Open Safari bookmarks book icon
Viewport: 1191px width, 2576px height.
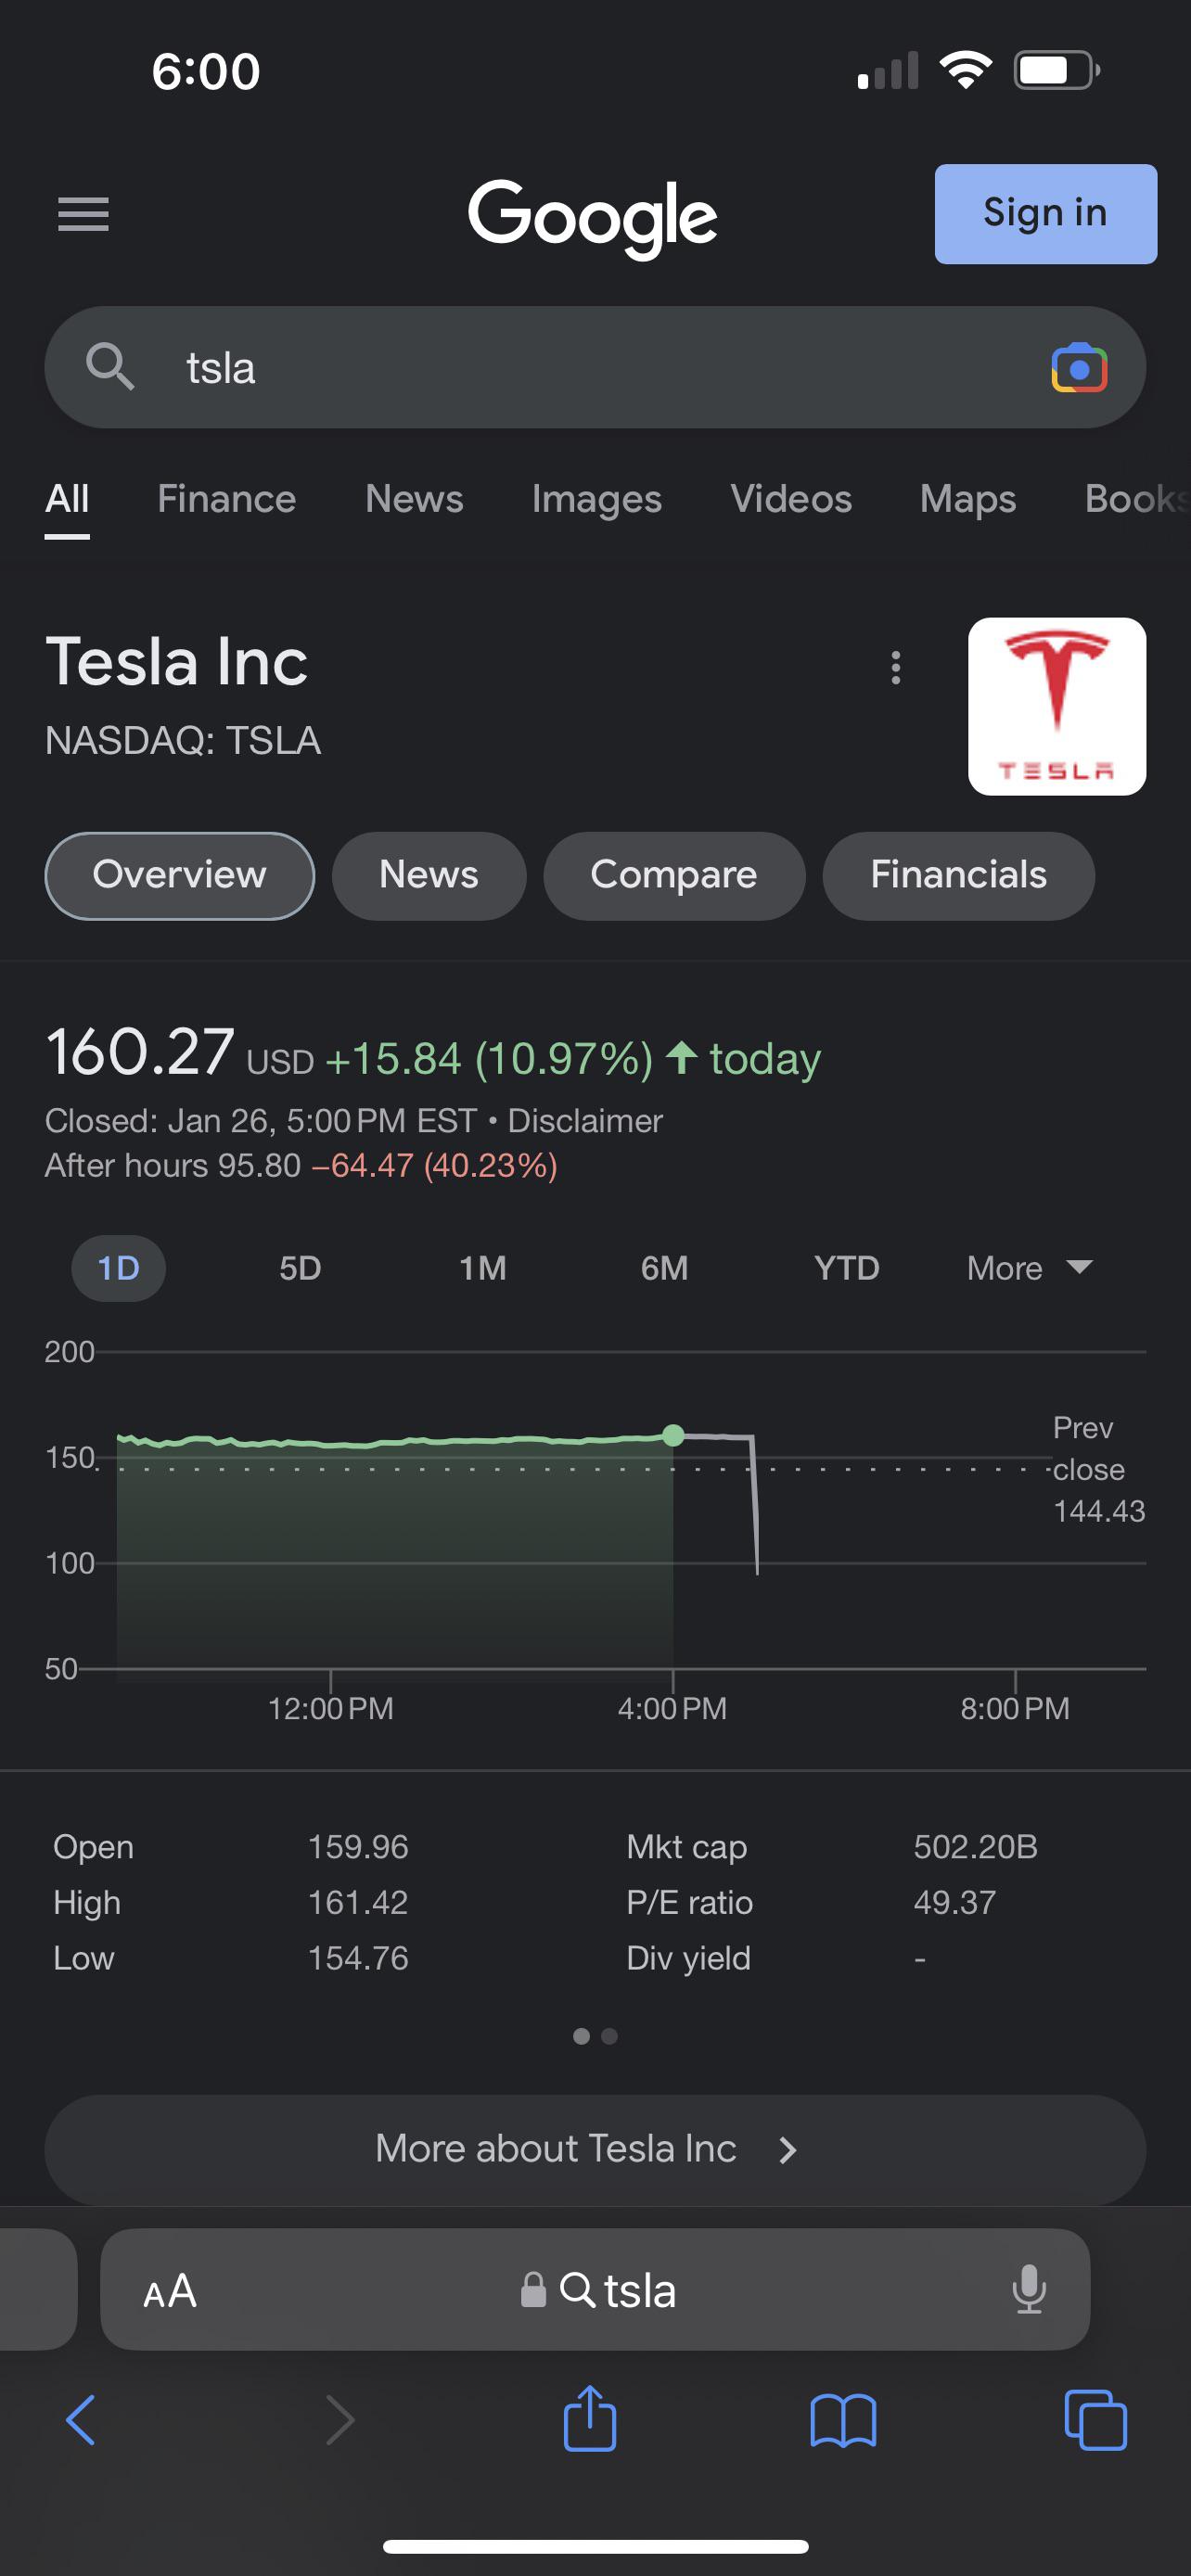coord(842,2420)
